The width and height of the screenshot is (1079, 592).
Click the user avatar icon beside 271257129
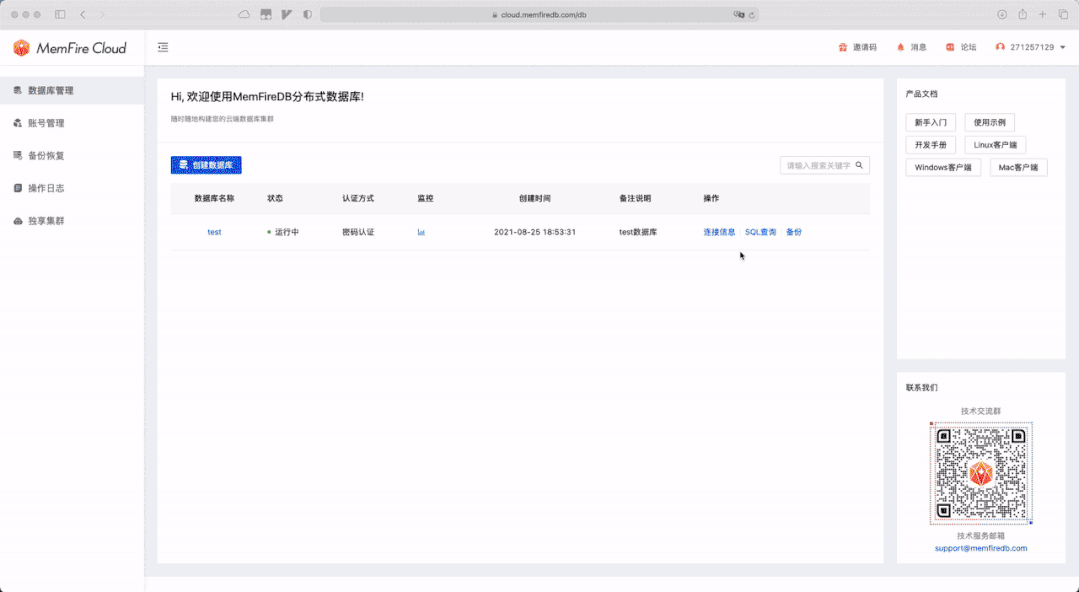pyautogui.click(x=1000, y=47)
